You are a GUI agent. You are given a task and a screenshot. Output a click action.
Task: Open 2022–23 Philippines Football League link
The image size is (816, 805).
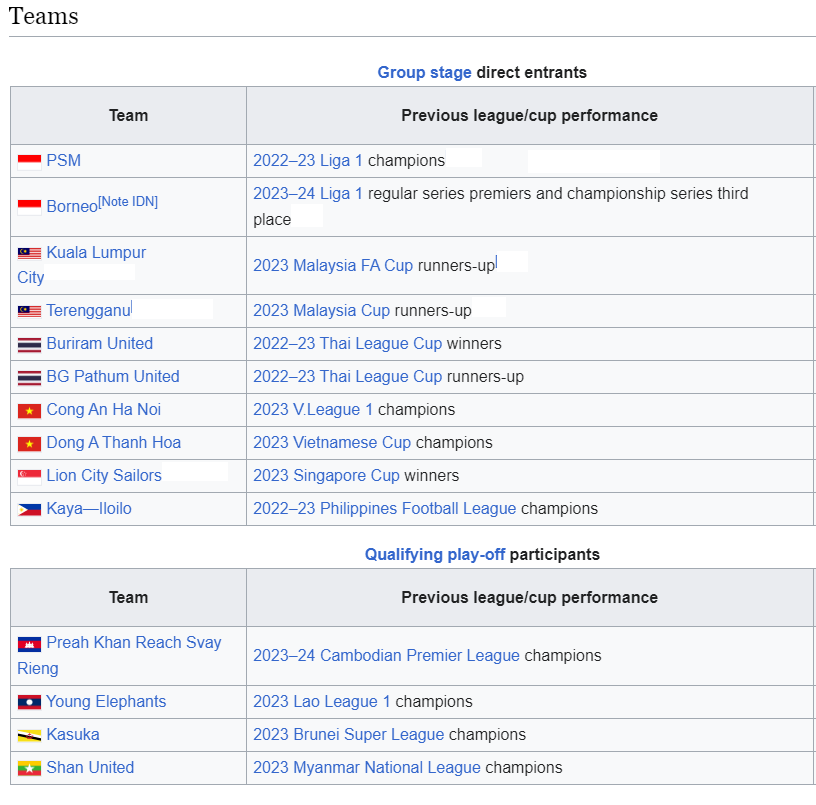point(385,508)
